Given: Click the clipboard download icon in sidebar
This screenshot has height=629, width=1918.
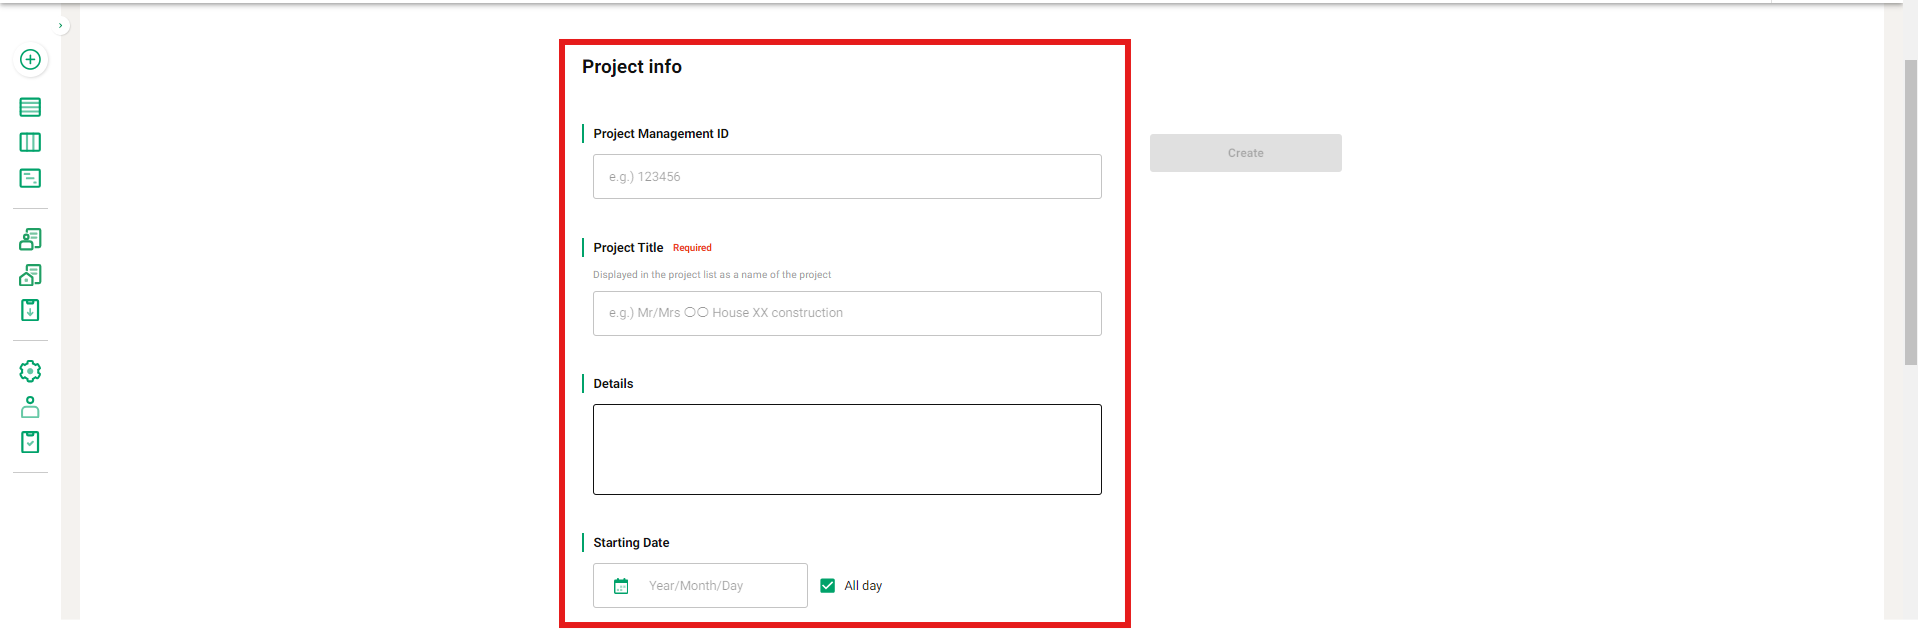Looking at the screenshot, I should coord(30,310).
